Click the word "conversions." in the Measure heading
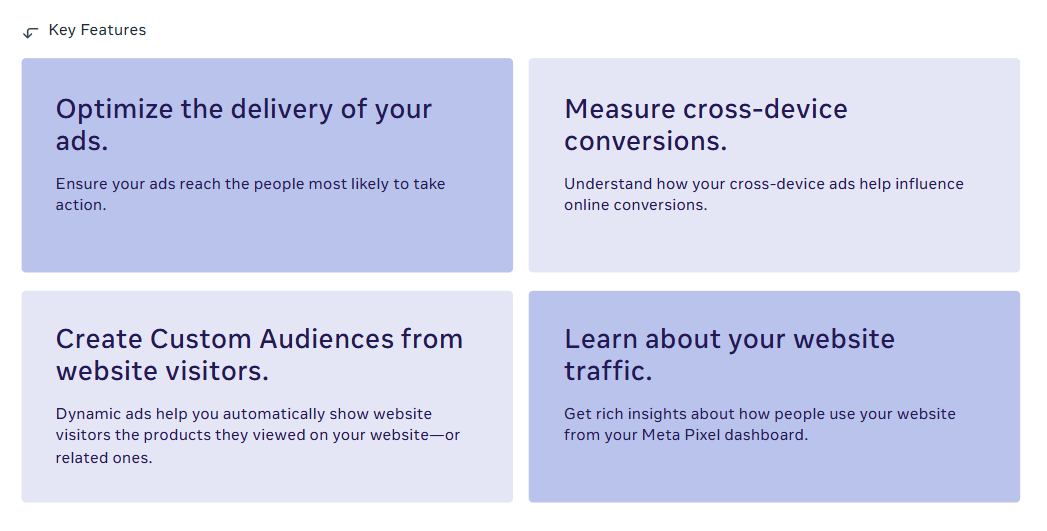 click(645, 141)
